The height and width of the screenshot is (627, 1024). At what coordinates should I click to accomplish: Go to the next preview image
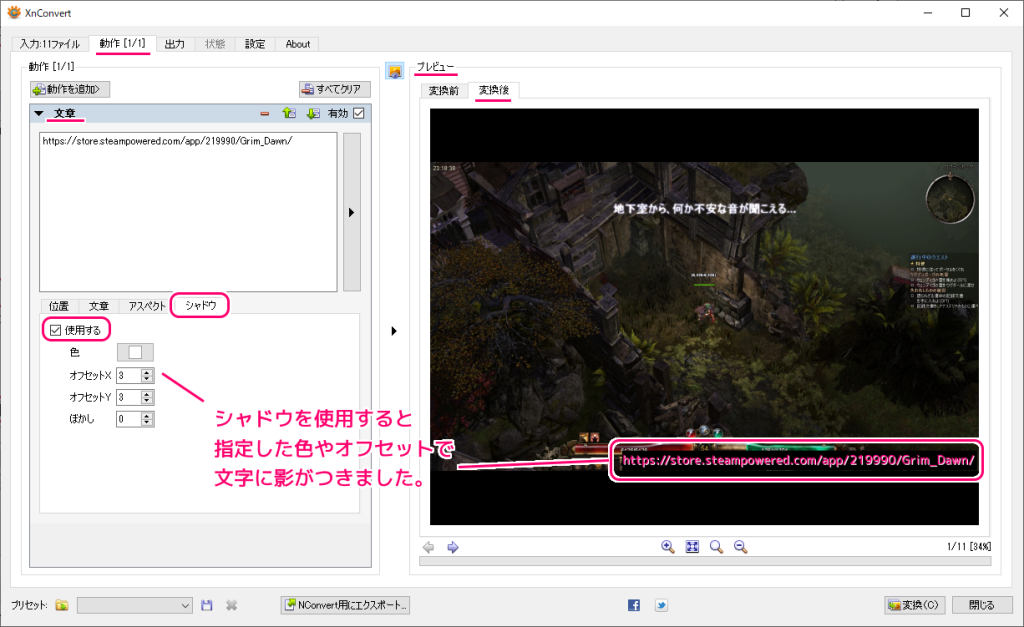click(452, 547)
